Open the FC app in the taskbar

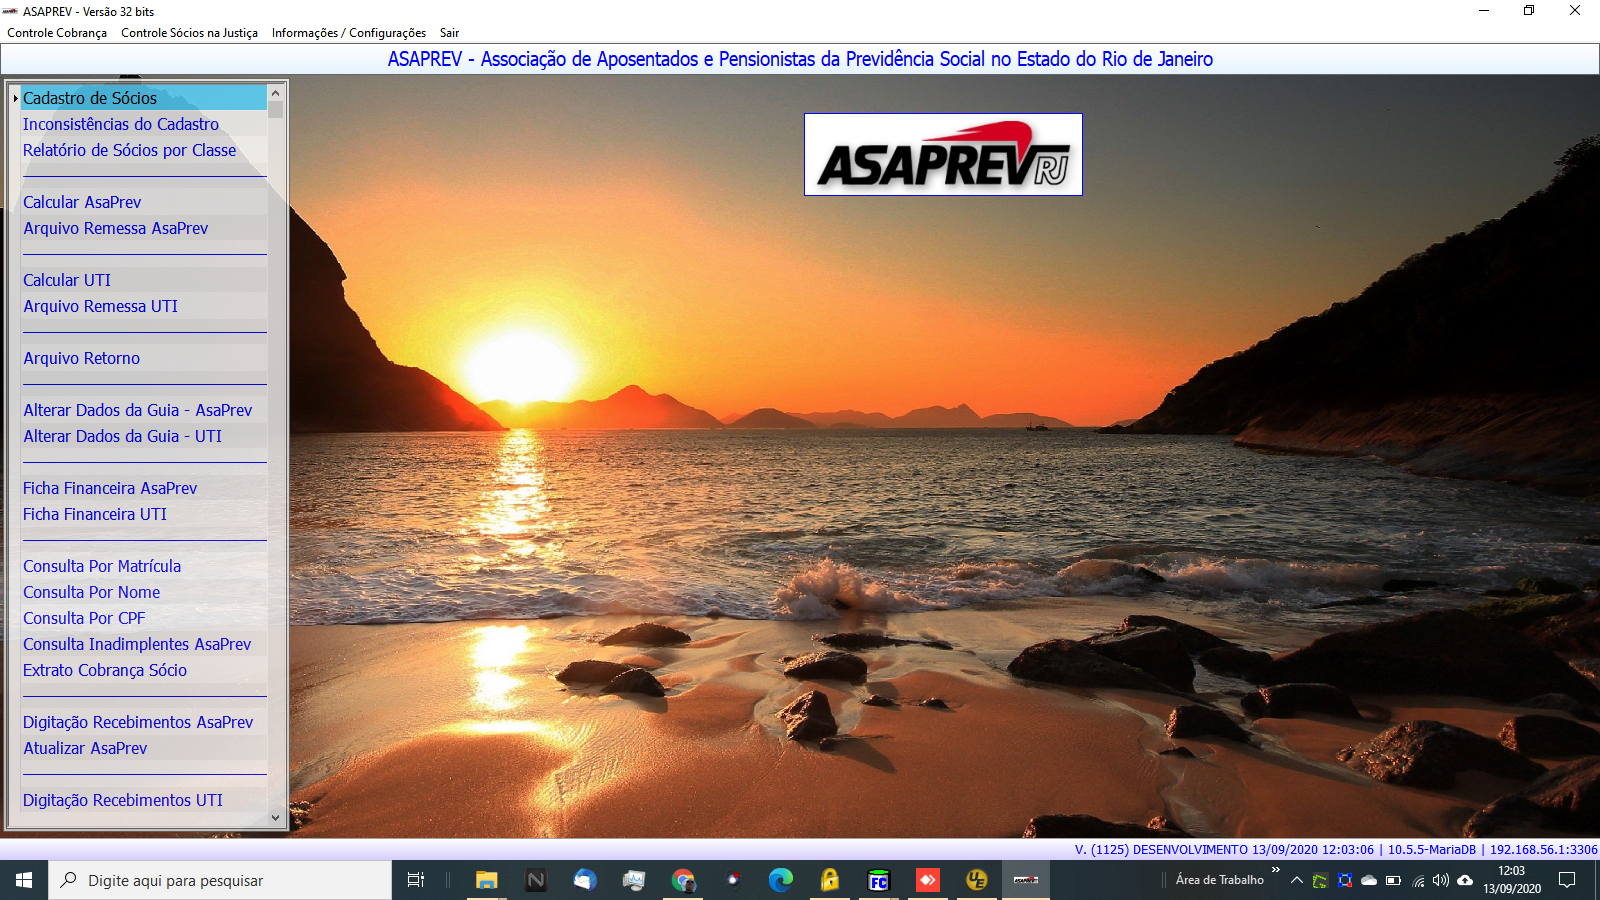tap(879, 880)
